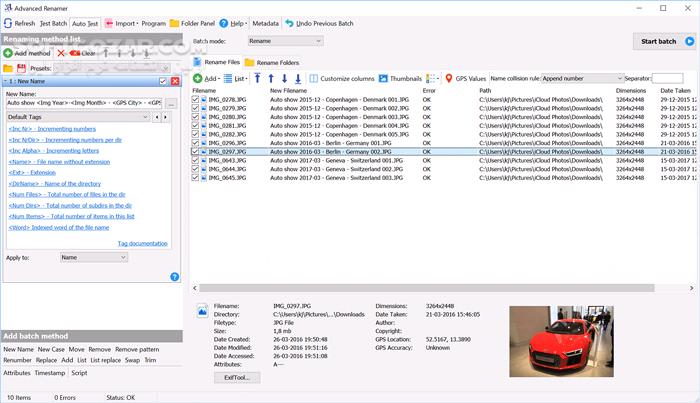Image resolution: width=700 pixels, height=403 pixels.
Task: Delete selected method with red X icon
Action: (x=61, y=53)
